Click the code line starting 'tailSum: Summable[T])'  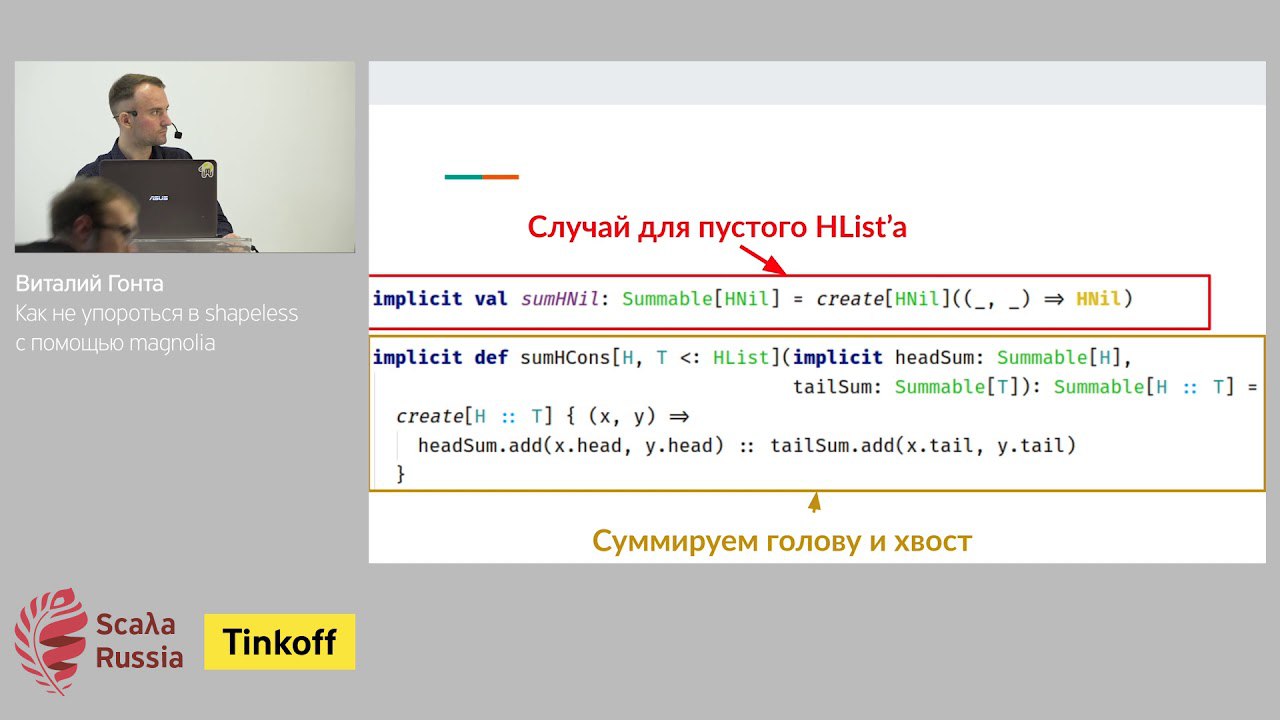(x=1026, y=387)
